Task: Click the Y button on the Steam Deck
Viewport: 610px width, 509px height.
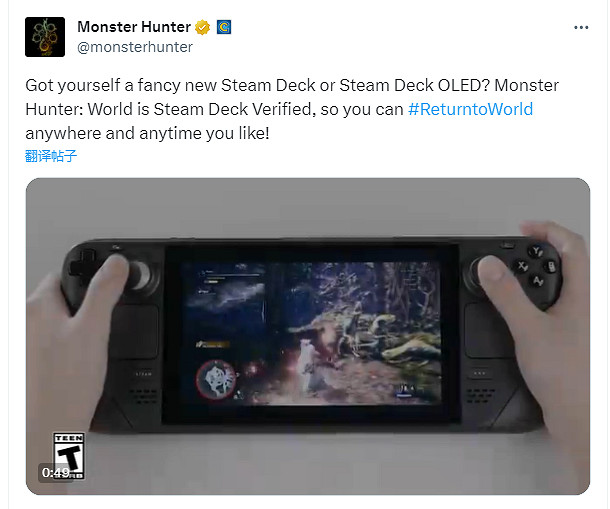Action: pos(537,251)
